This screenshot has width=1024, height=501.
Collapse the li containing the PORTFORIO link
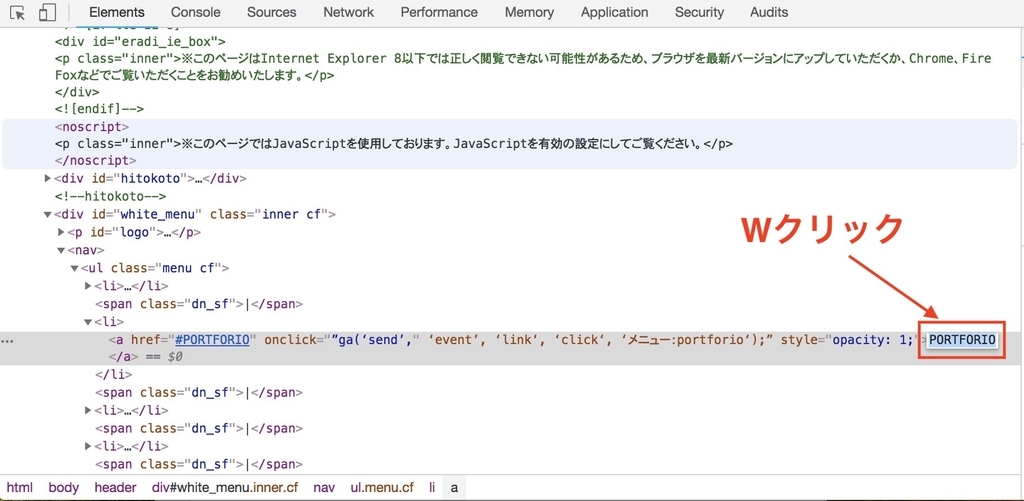tap(88, 321)
